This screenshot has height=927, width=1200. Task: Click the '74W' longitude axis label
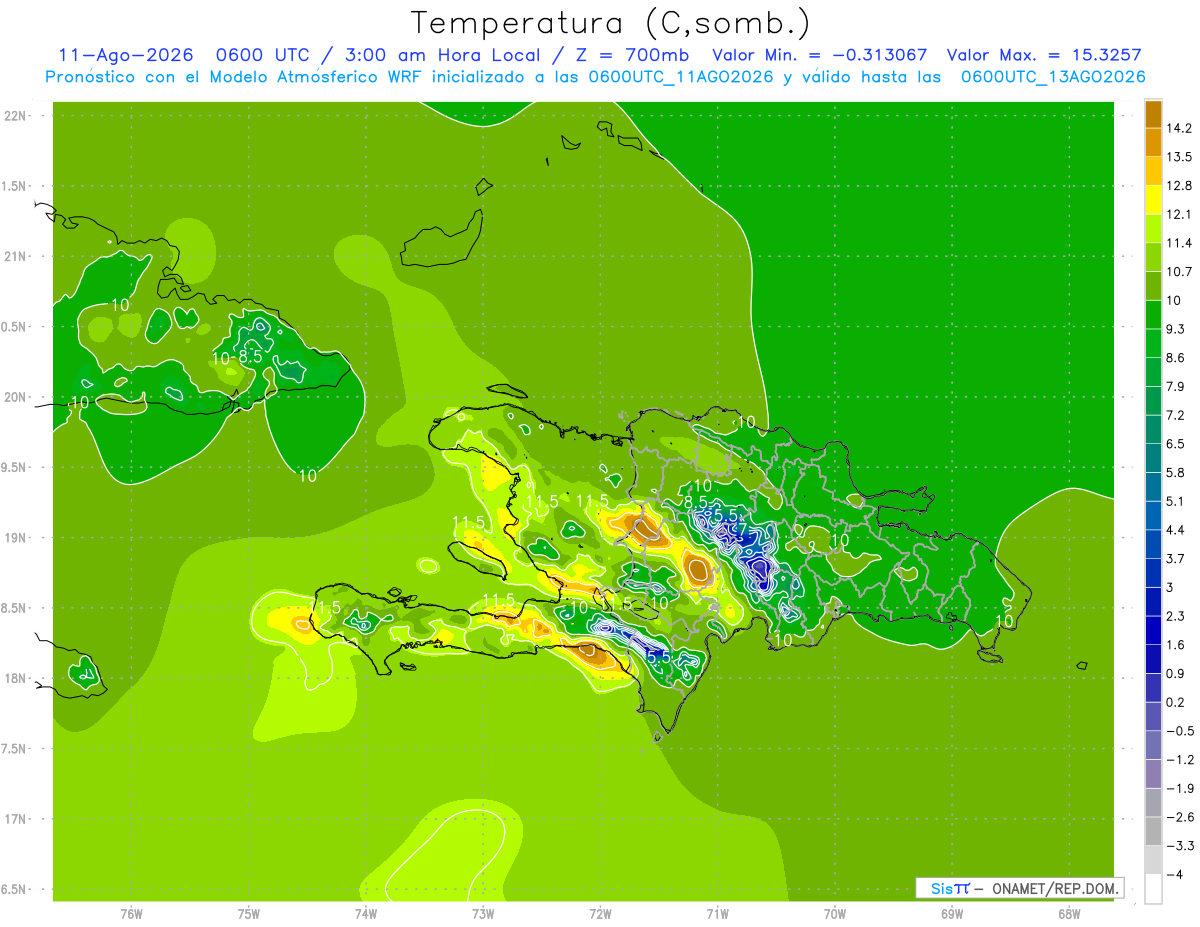click(x=366, y=913)
